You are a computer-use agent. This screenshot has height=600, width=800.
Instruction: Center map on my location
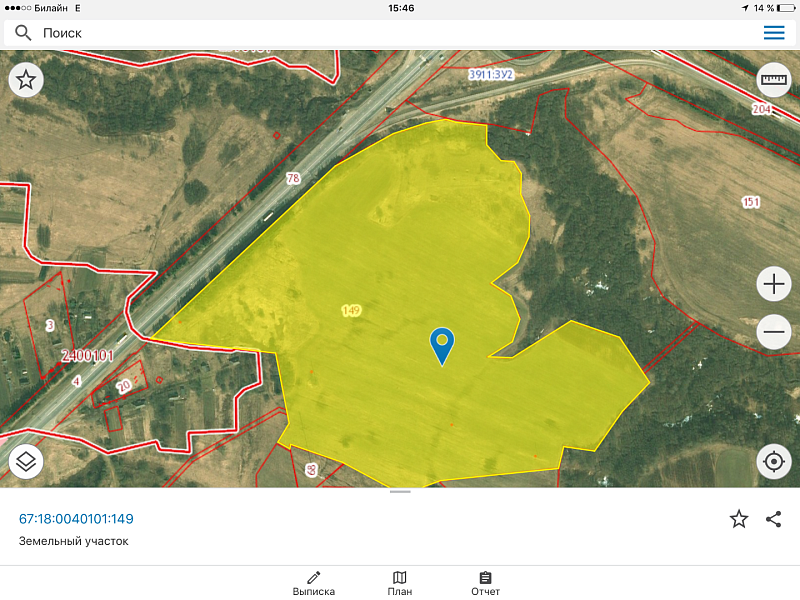774,462
